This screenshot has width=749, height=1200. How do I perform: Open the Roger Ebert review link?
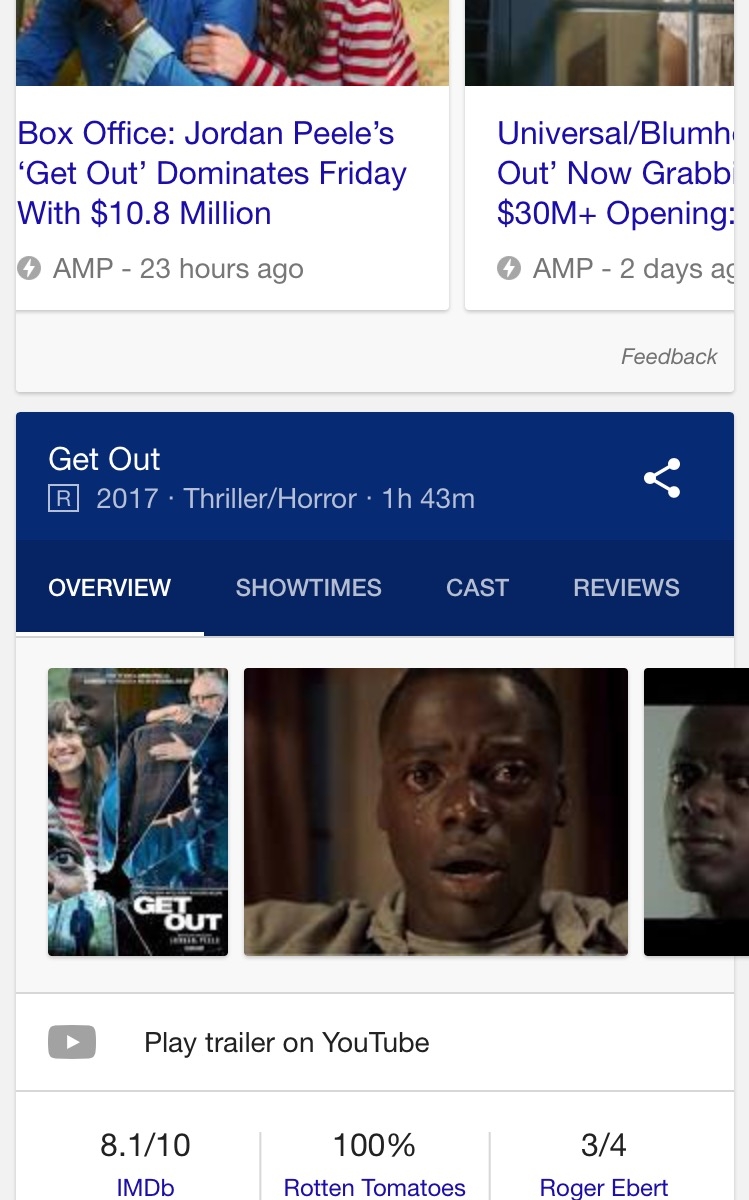coord(604,1187)
